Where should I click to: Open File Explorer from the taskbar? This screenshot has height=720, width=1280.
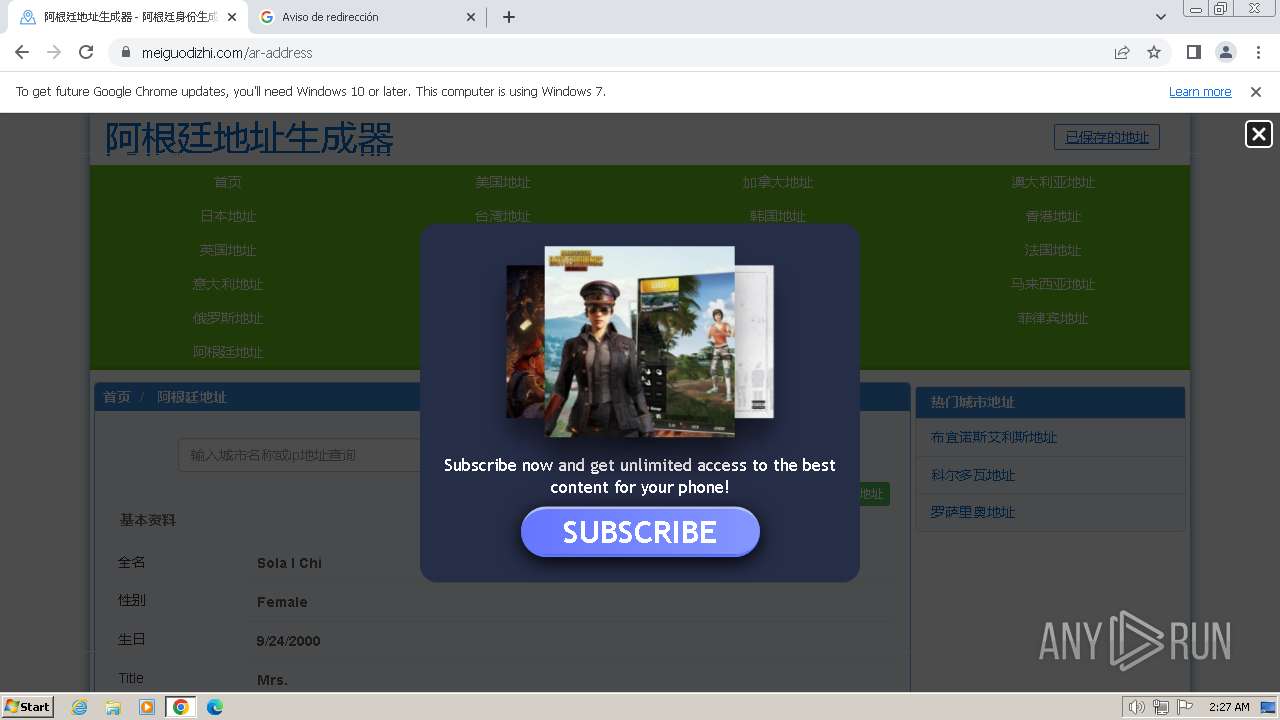[x=113, y=707]
